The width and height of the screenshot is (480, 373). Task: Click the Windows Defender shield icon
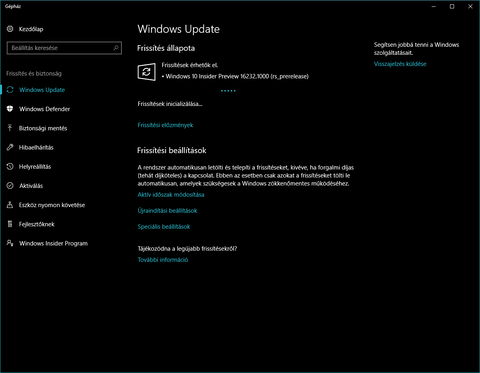10,109
